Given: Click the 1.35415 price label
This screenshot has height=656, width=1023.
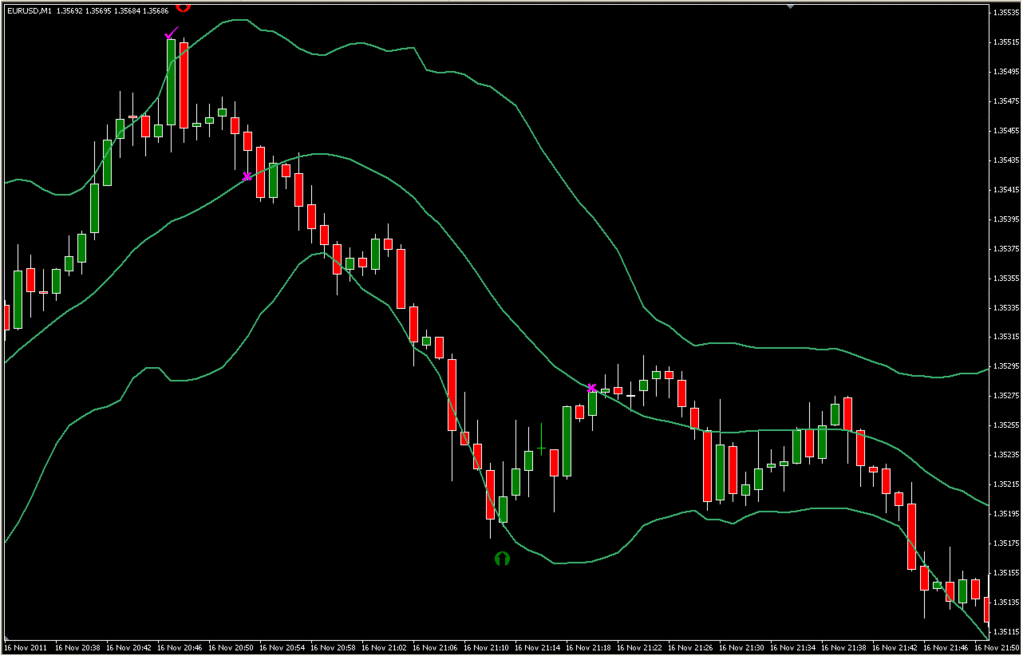Looking at the screenshot, I should [1005, 189].
